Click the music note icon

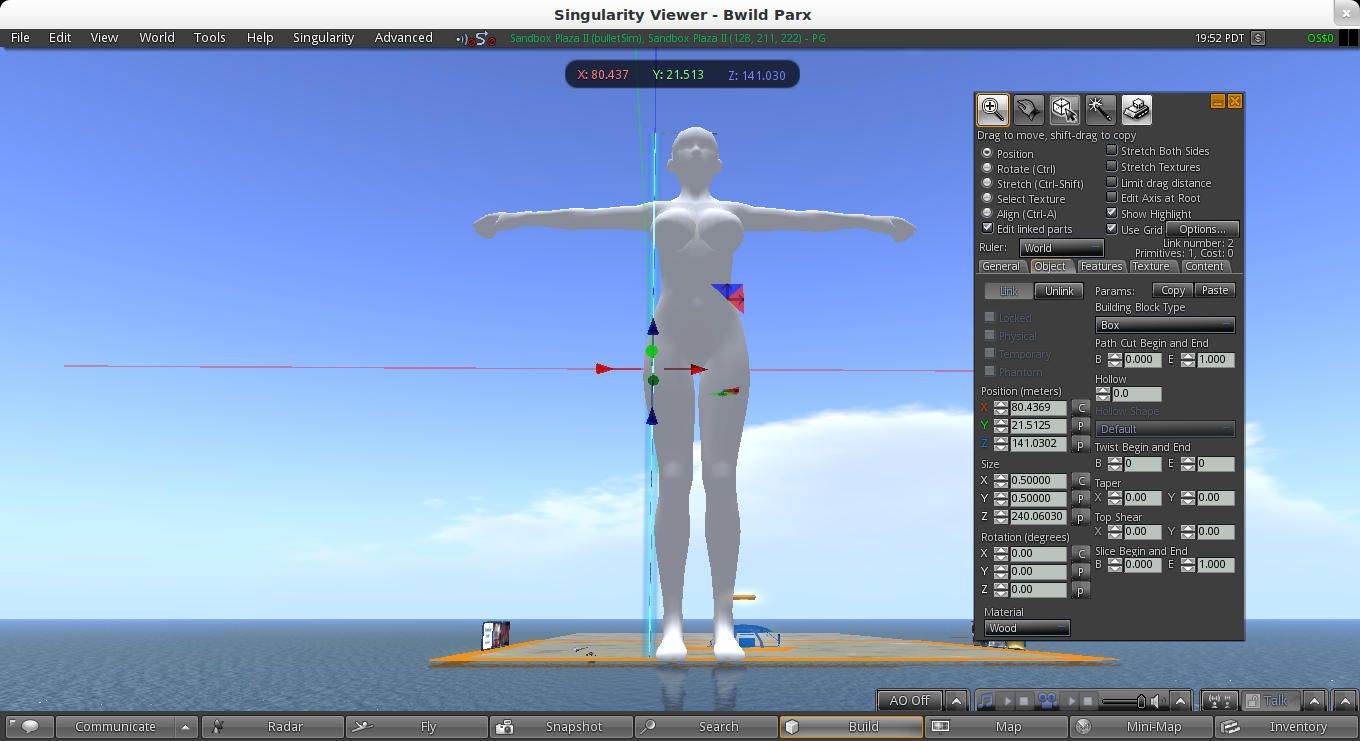986,701
